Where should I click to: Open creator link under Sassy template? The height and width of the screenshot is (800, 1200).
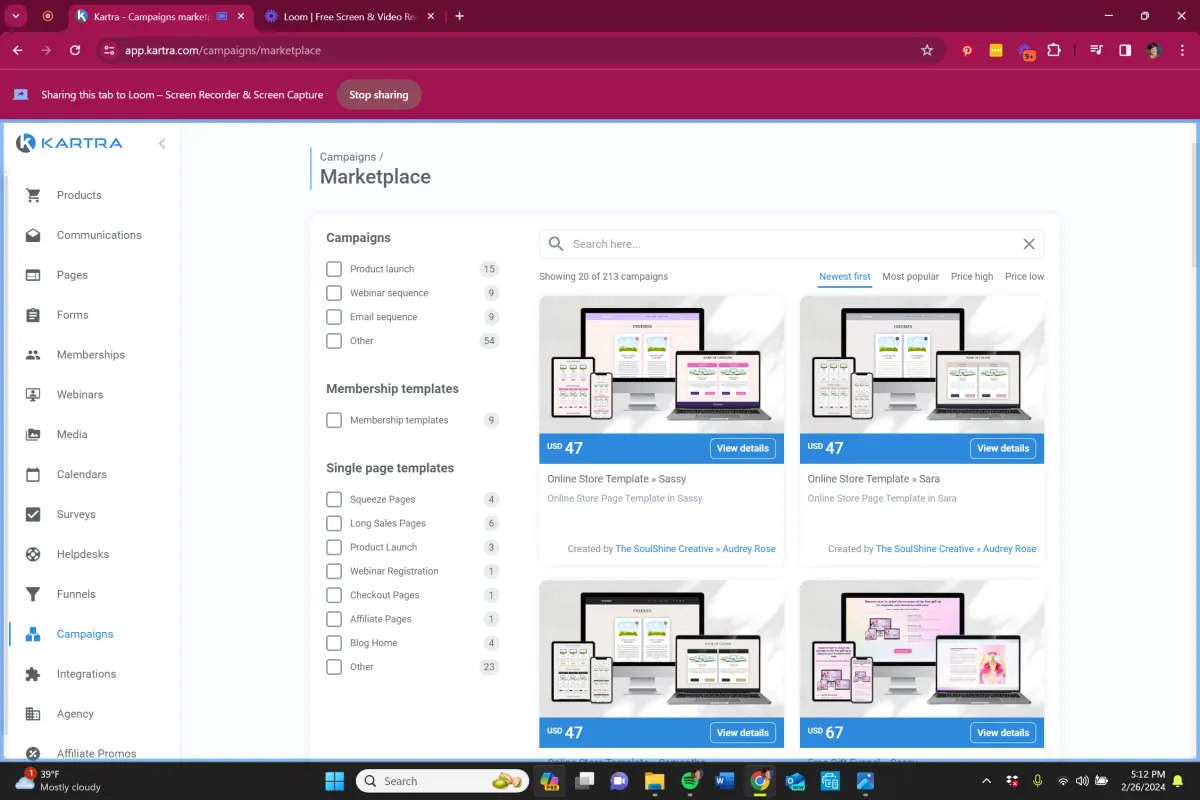[695, 549]
